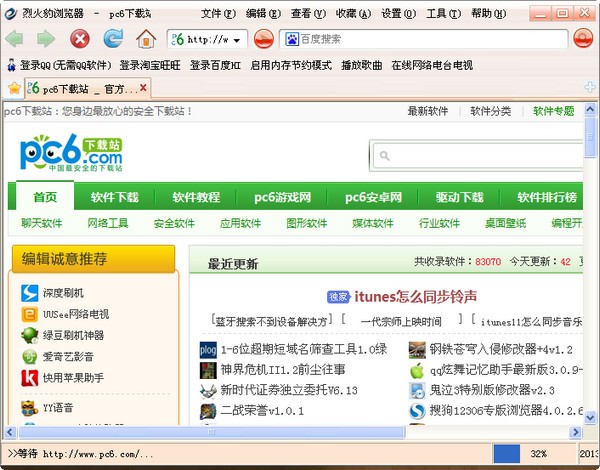Select the pc6下载站 browser tab
600x470 pixels.
coord(88,88)
